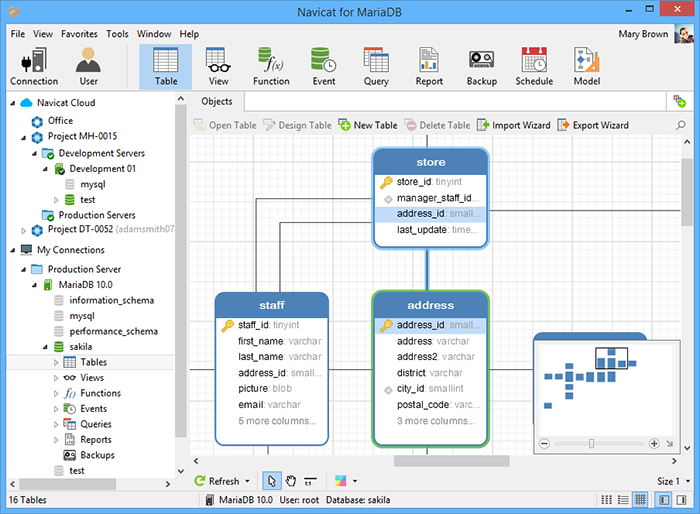Open the File menu
The image size is (700, 514).
[18, 34]
